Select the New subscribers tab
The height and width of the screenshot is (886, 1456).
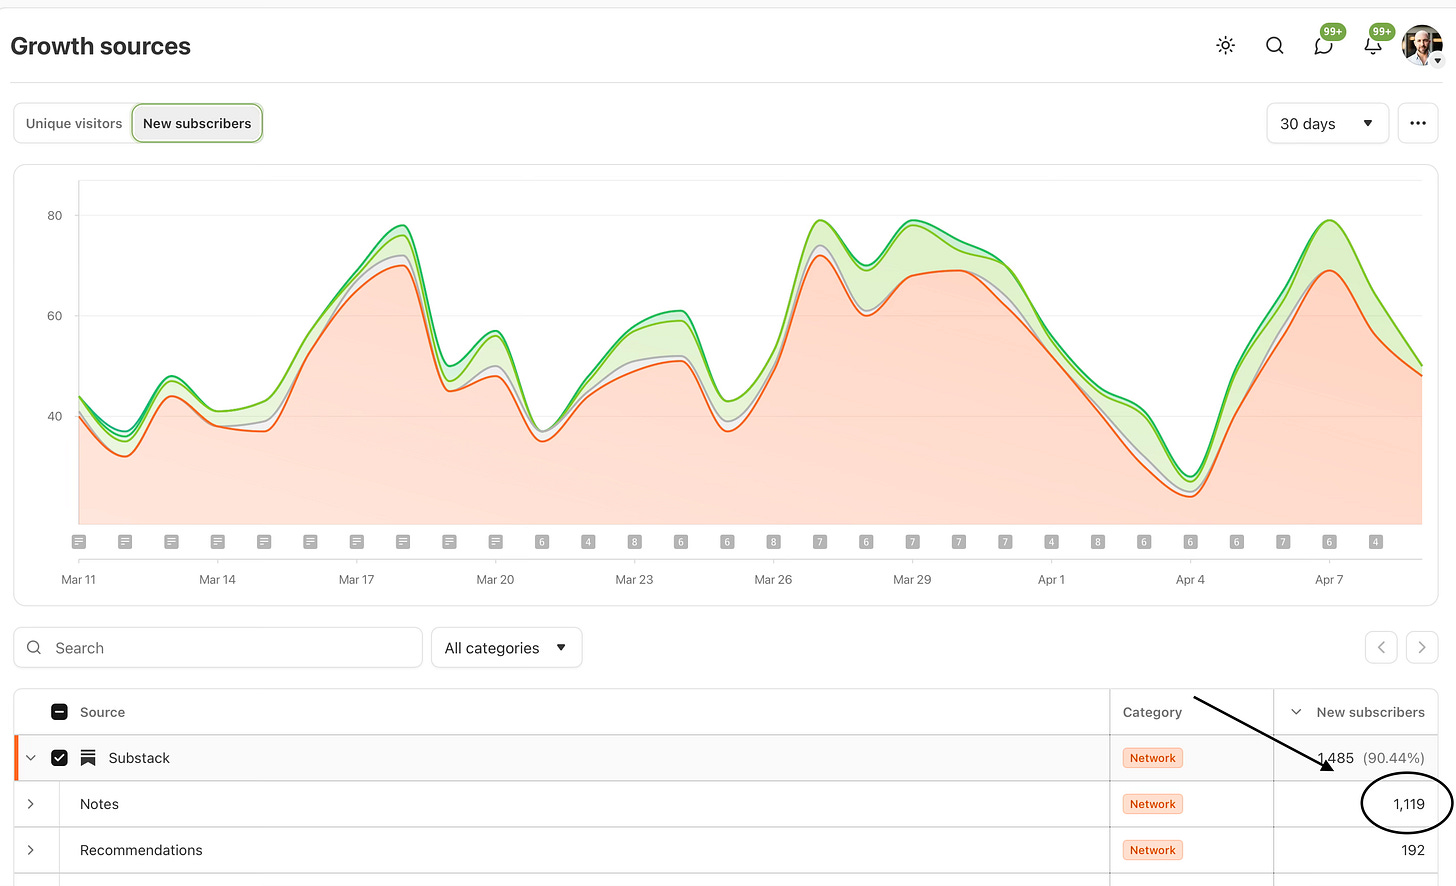point(196,123)
